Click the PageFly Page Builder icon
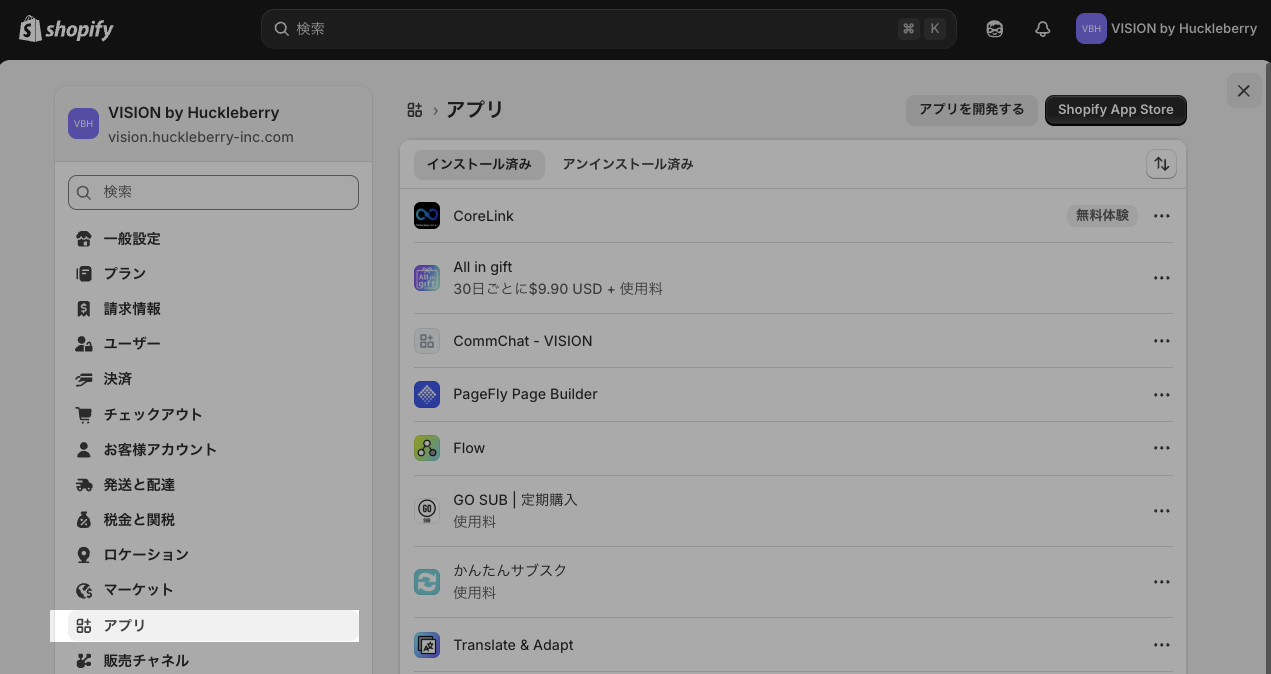The width and height of the screenshot is (1271, 674). (x=427, y=394)
